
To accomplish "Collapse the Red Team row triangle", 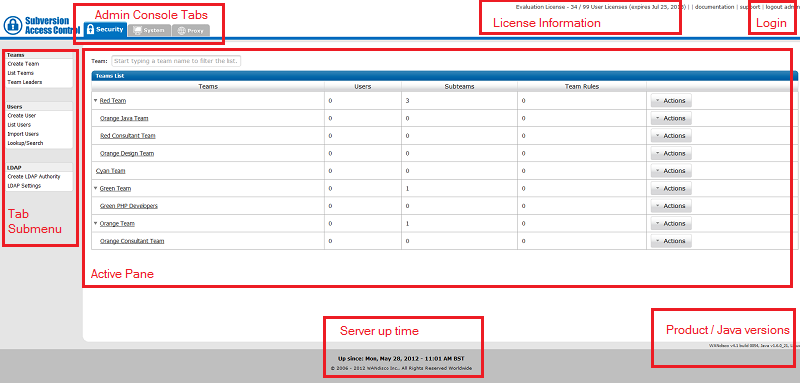I will pyautogui.click(x=95, y=101).
